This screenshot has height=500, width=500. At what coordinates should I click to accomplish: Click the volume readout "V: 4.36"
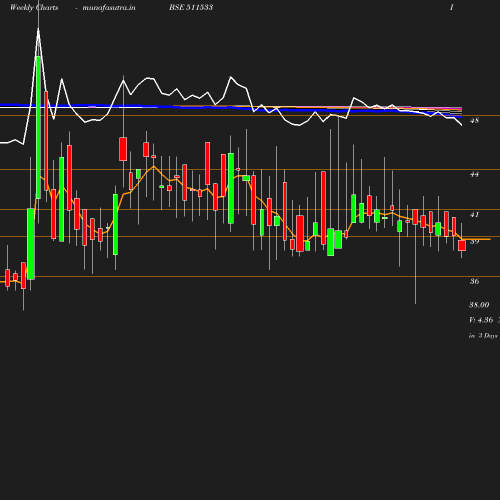point(481,320)
